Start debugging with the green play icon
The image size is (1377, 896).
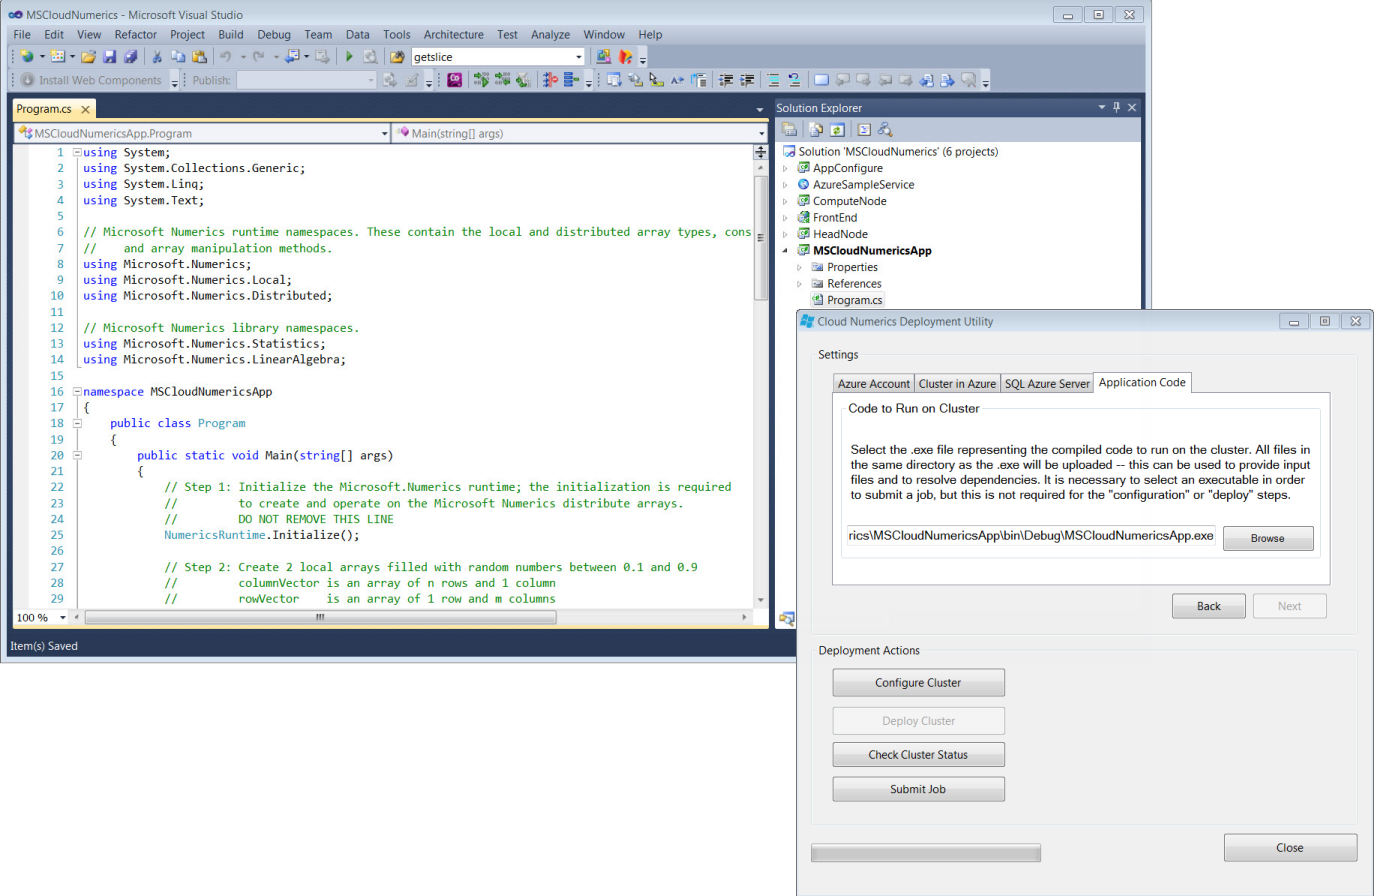(349, 57)
